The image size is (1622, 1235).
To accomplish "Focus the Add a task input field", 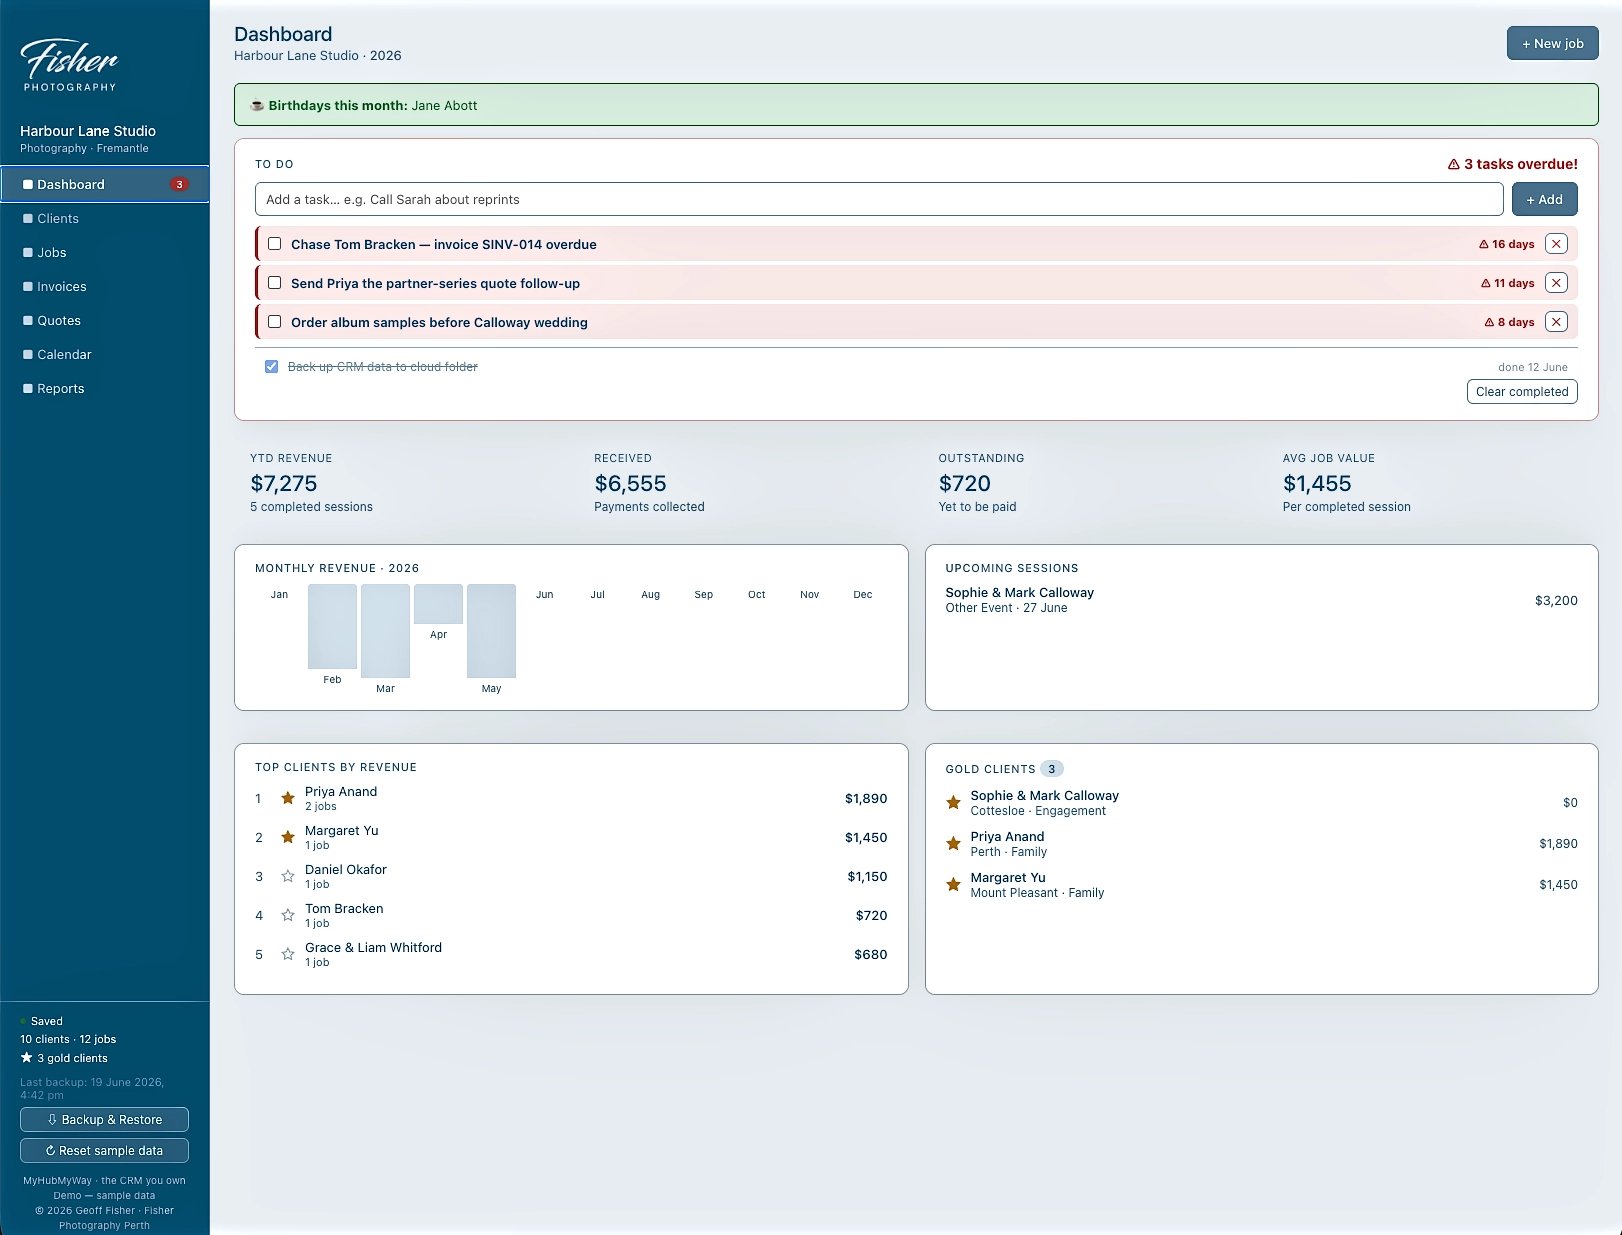I will coord(879,199).
